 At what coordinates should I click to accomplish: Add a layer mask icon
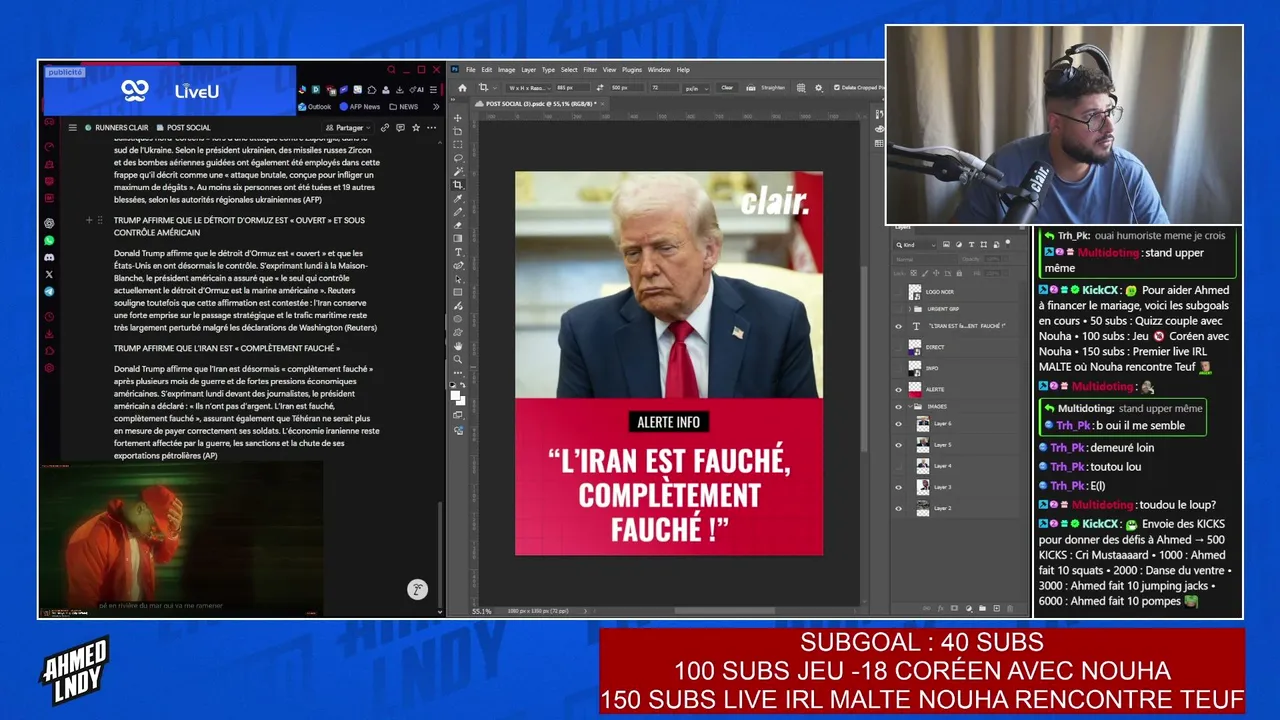pyautogui.click(x=954, y=607)
